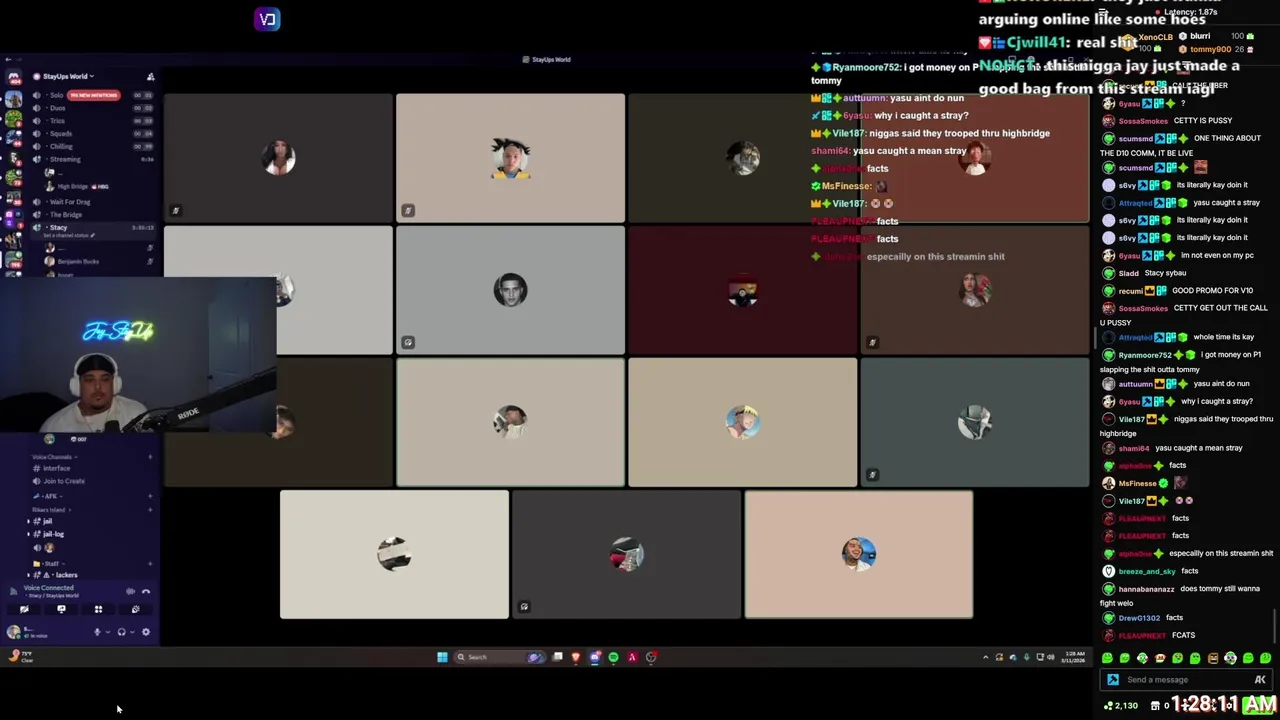Expand the jail channel threads
This screenshot has width=1280, height=720.
pyautogui.click(x=28, y=521)
